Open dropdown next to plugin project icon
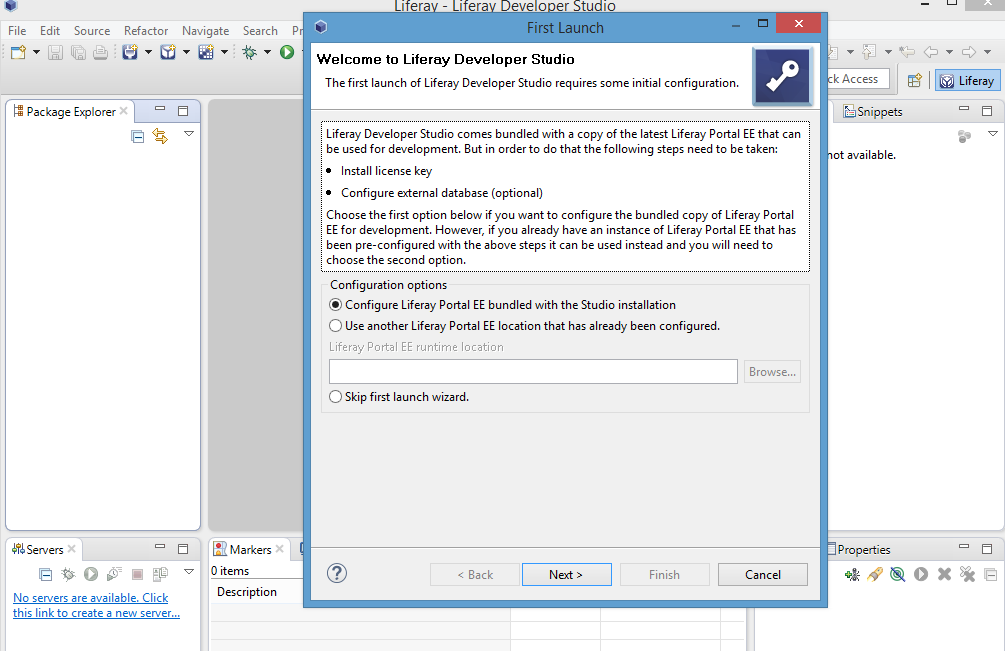Viewport: 1005px width, 651px height. [x=148, y=53]
